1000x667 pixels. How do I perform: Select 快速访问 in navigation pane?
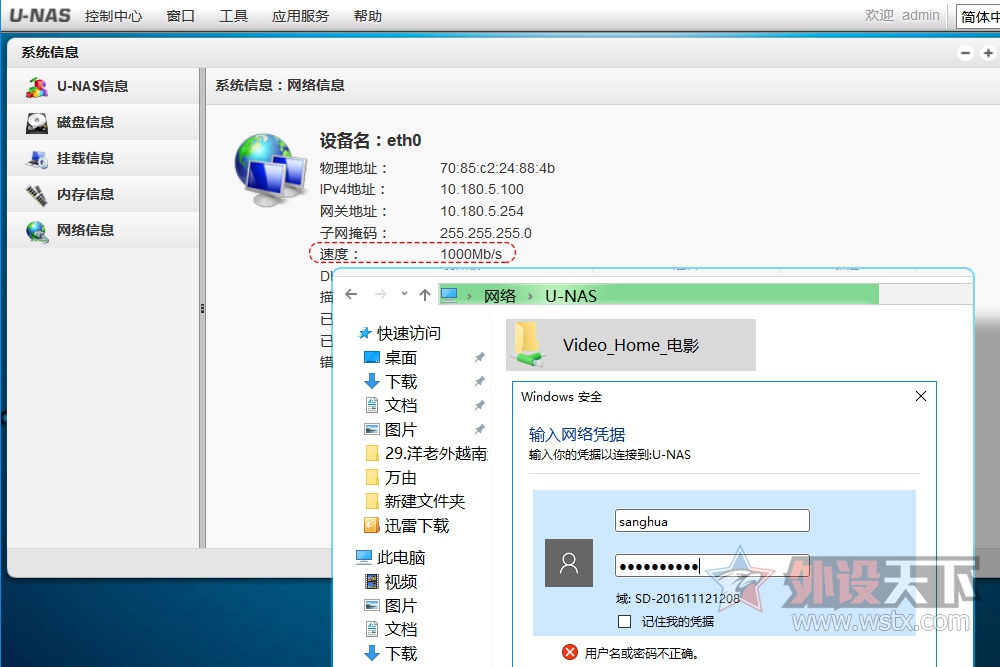click(x=408, y=334)
